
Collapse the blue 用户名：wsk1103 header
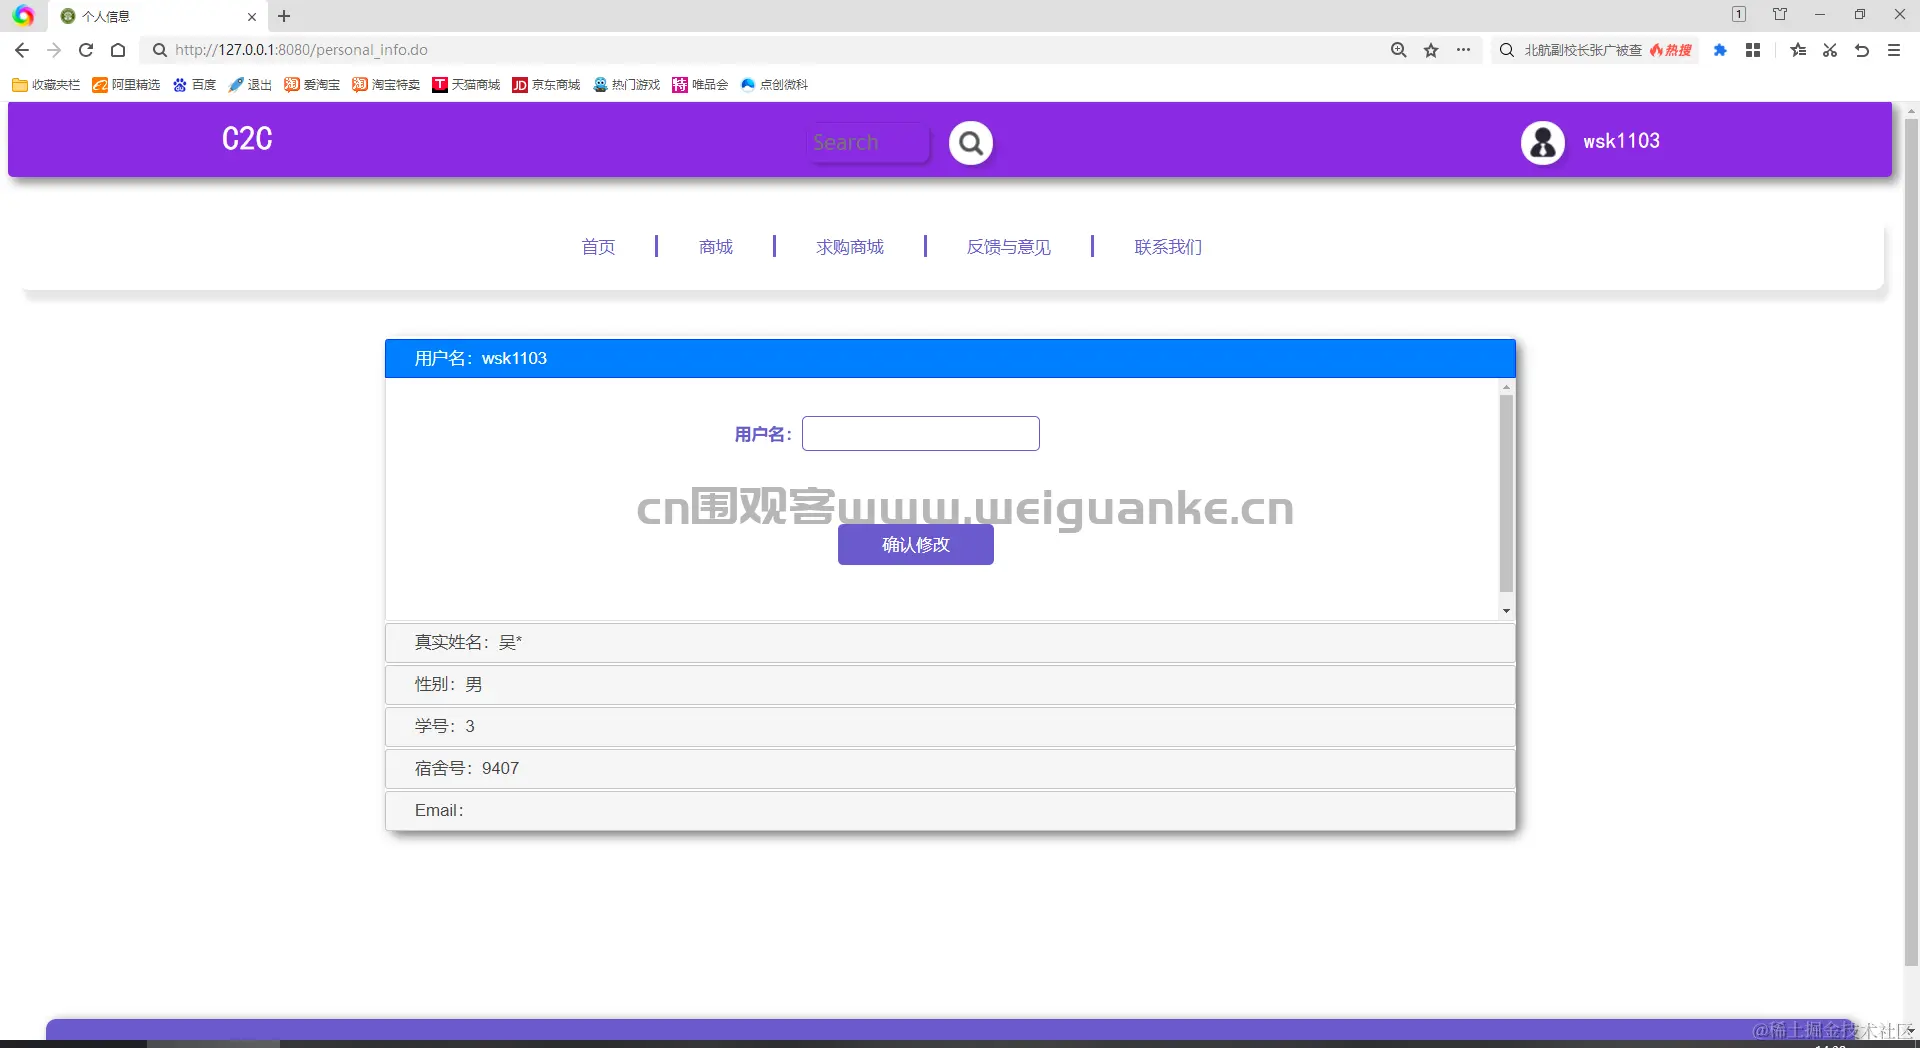click(x=950, y=358)
